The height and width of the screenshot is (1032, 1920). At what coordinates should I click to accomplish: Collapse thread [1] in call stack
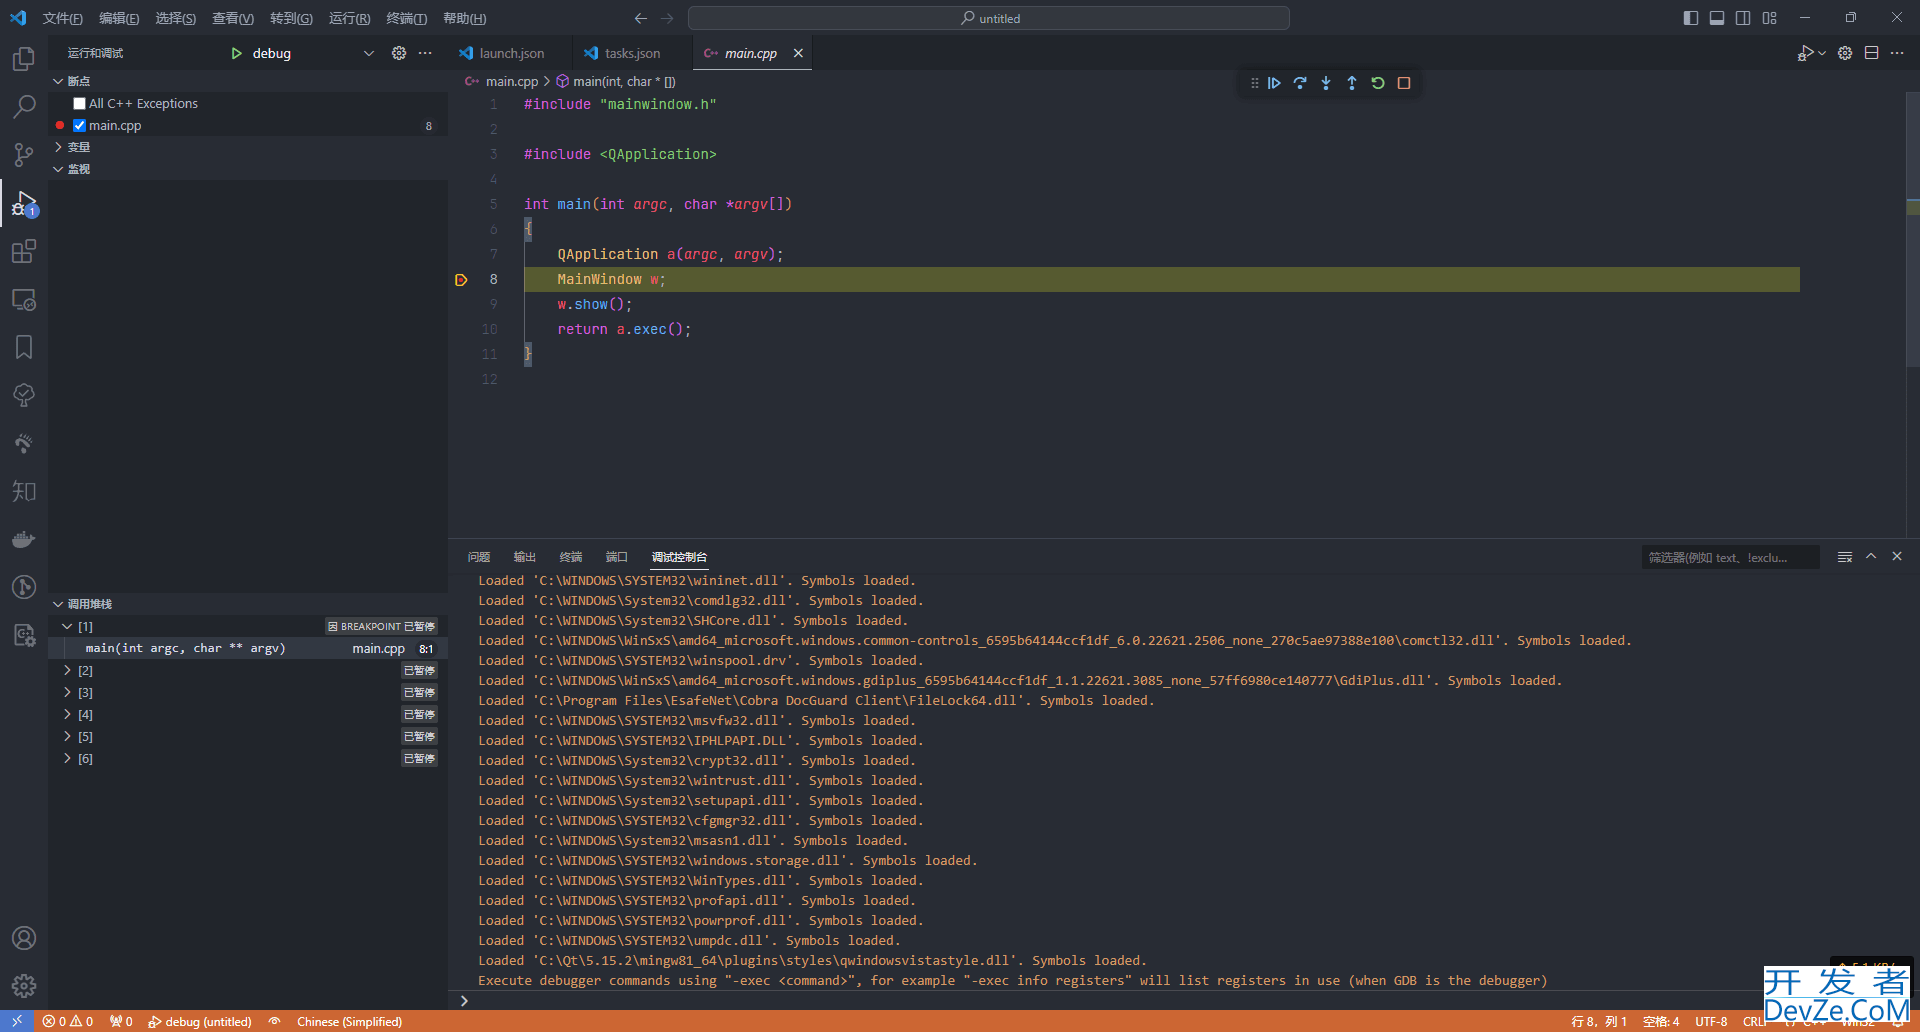point(67,626)
